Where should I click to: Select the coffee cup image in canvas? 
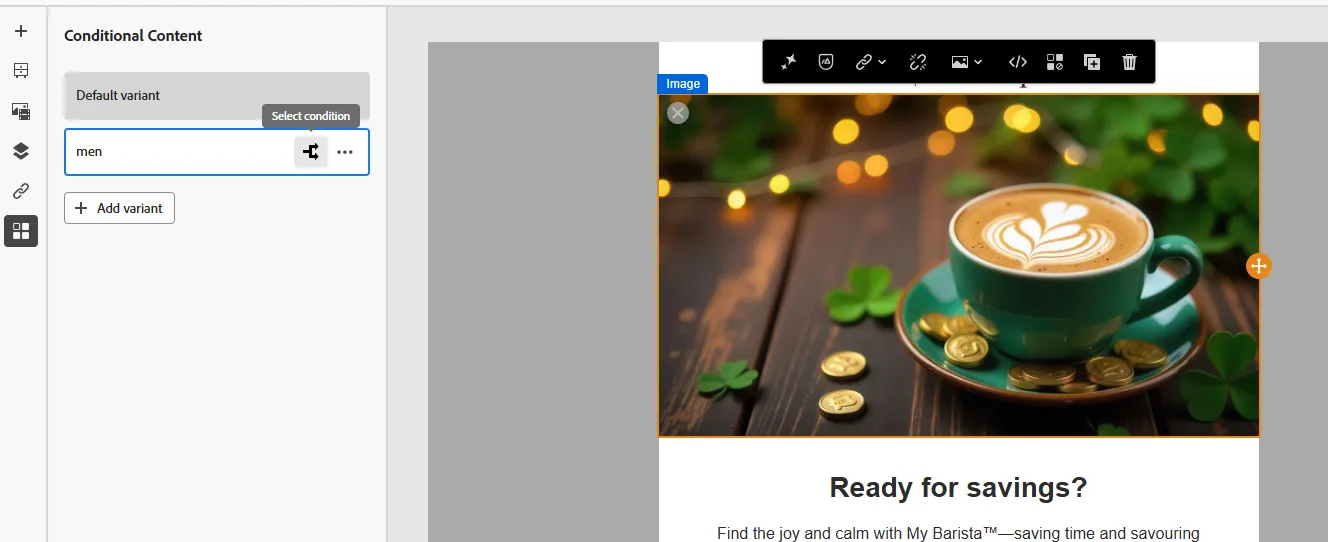(959, 266)
